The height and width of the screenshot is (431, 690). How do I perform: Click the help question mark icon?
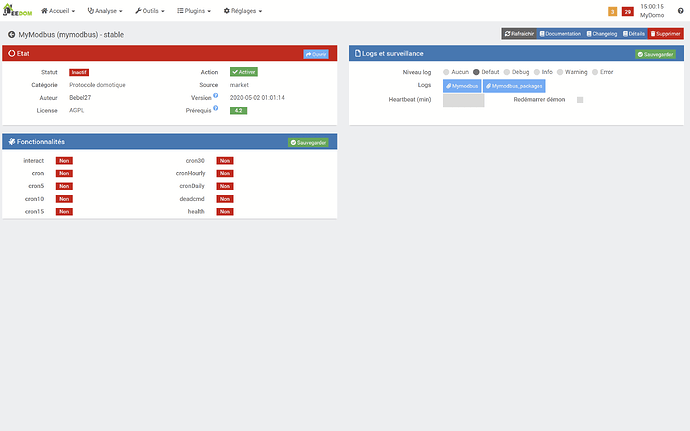680,11
